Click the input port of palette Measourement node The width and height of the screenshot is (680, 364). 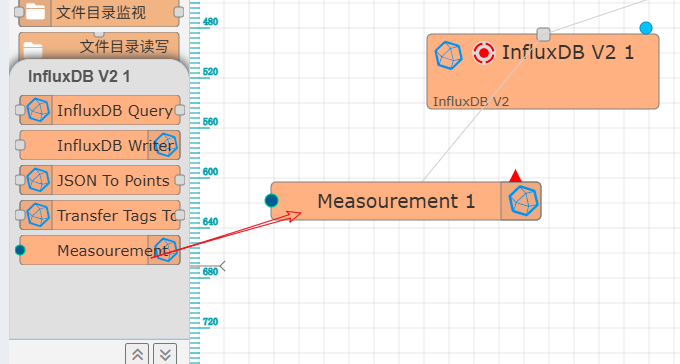coord(20,250)
